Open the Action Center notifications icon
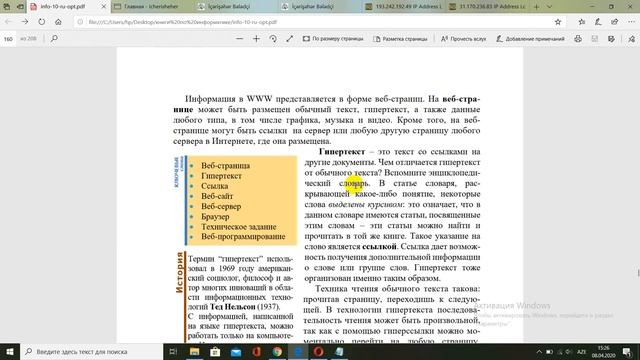640x360 pixels. [627, 351]
